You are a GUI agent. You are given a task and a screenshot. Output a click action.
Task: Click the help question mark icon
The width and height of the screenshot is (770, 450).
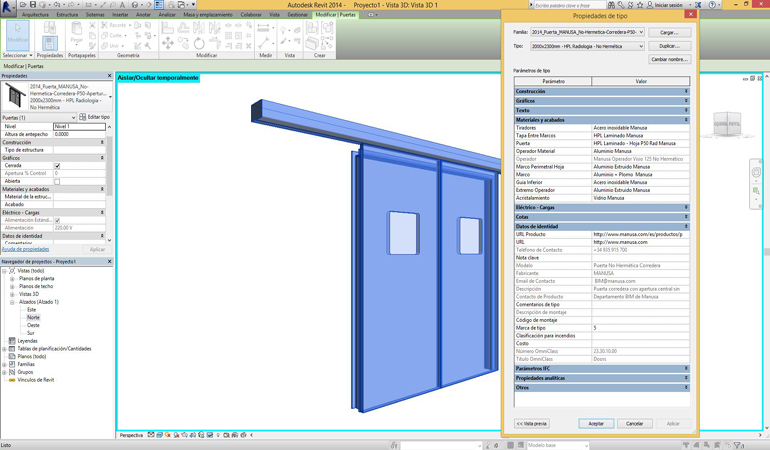pyautogui.click(x=713, y=4)
